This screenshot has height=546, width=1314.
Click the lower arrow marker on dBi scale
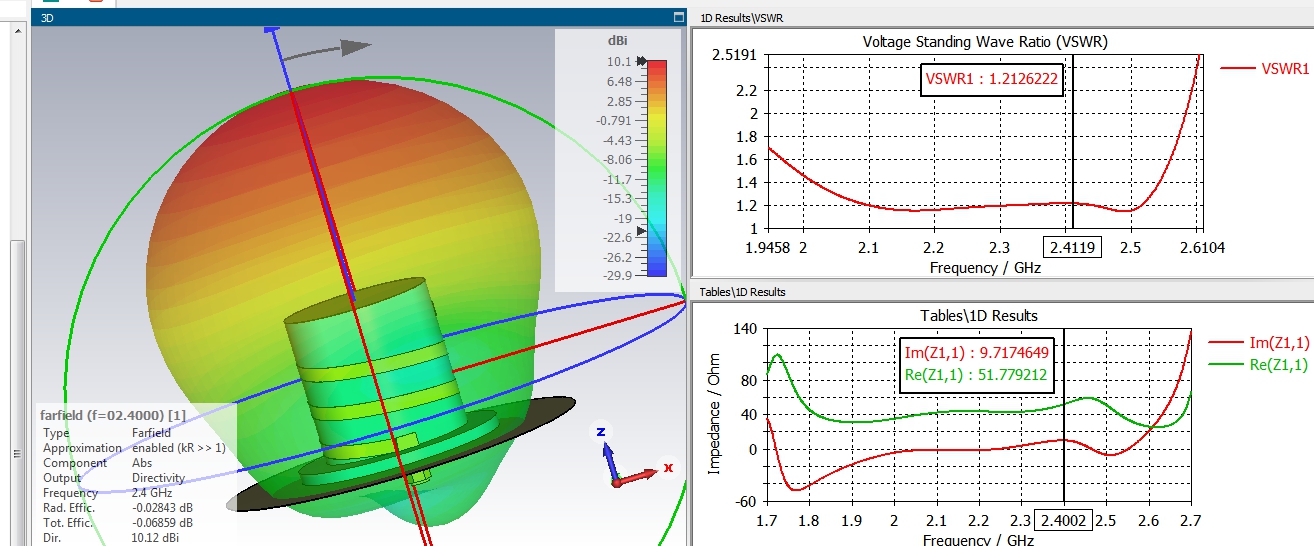642,230
